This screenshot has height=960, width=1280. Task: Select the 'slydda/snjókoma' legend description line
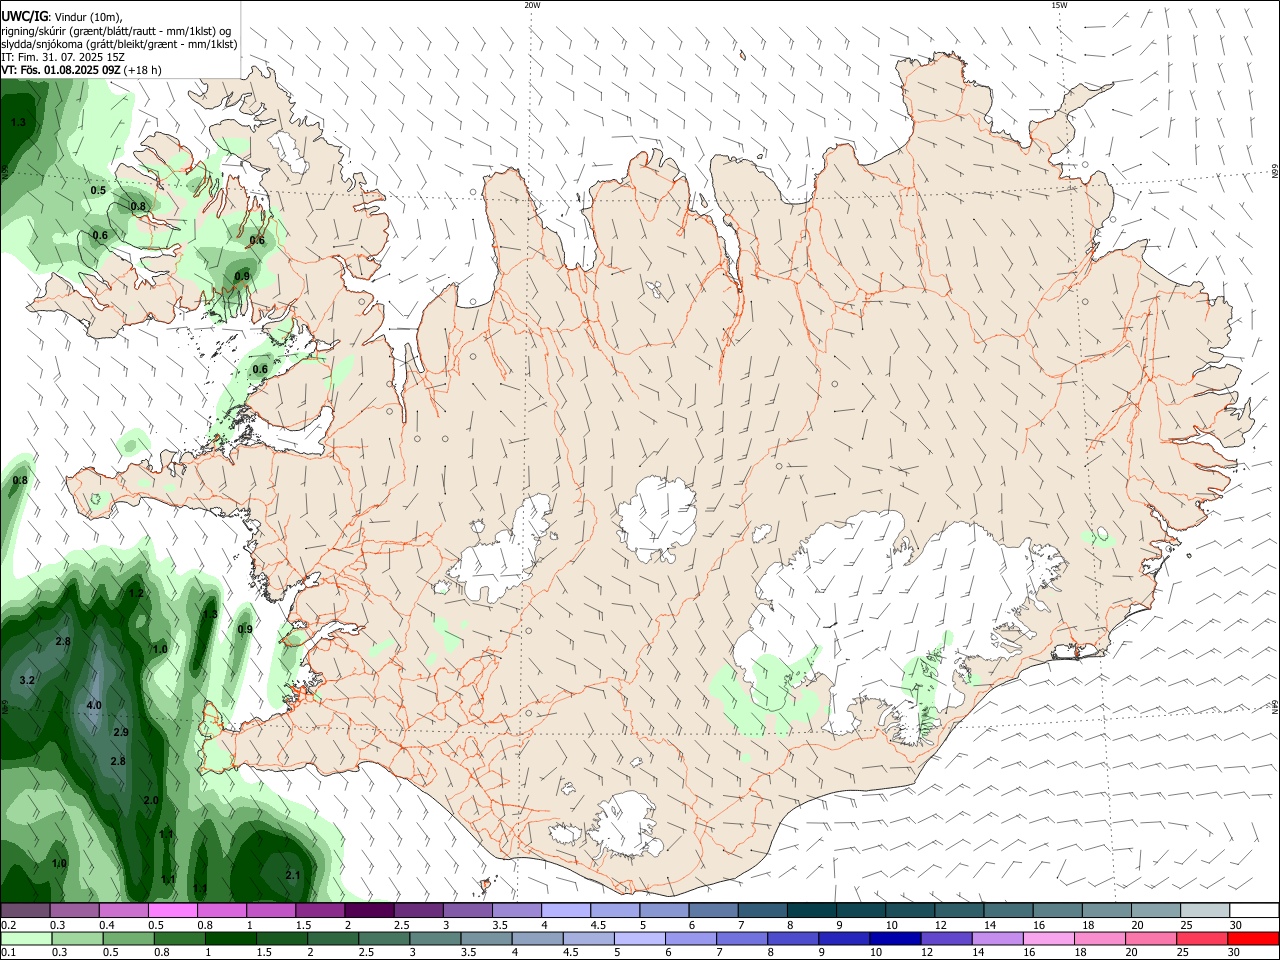point(119,44)
